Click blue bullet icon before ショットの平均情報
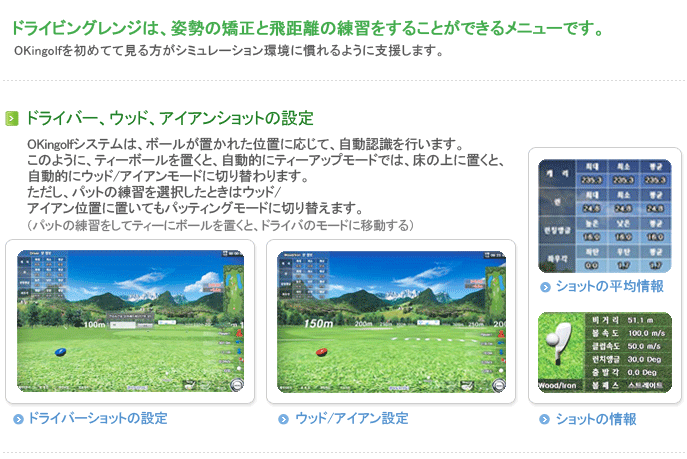The image size is (687, 459). coord(545,287)
